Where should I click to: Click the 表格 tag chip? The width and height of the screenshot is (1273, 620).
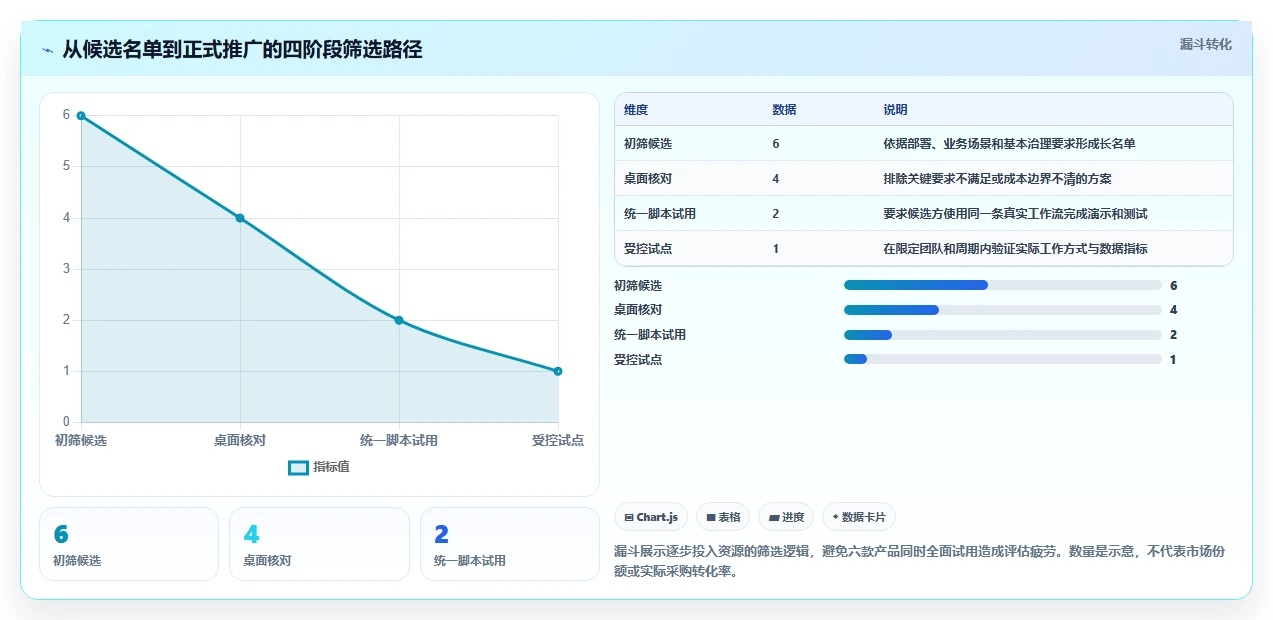tap(723, 517)
